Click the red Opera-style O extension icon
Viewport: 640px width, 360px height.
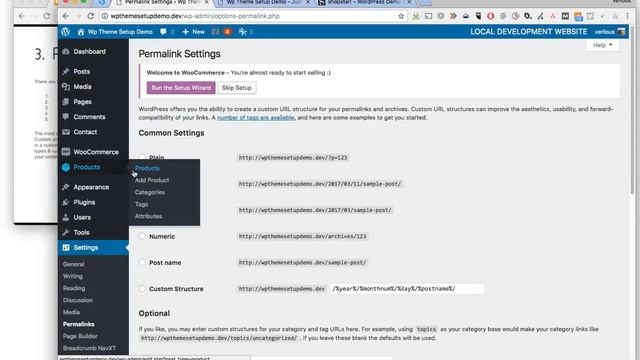[491, 16]
